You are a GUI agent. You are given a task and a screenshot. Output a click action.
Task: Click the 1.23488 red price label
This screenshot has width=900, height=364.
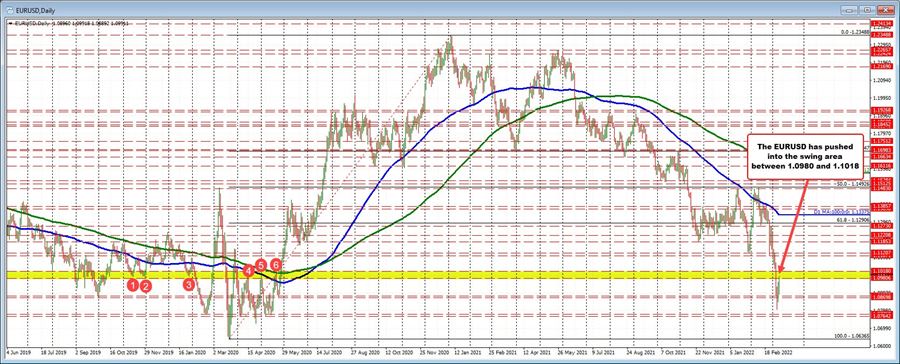click(x=881, y=34)
